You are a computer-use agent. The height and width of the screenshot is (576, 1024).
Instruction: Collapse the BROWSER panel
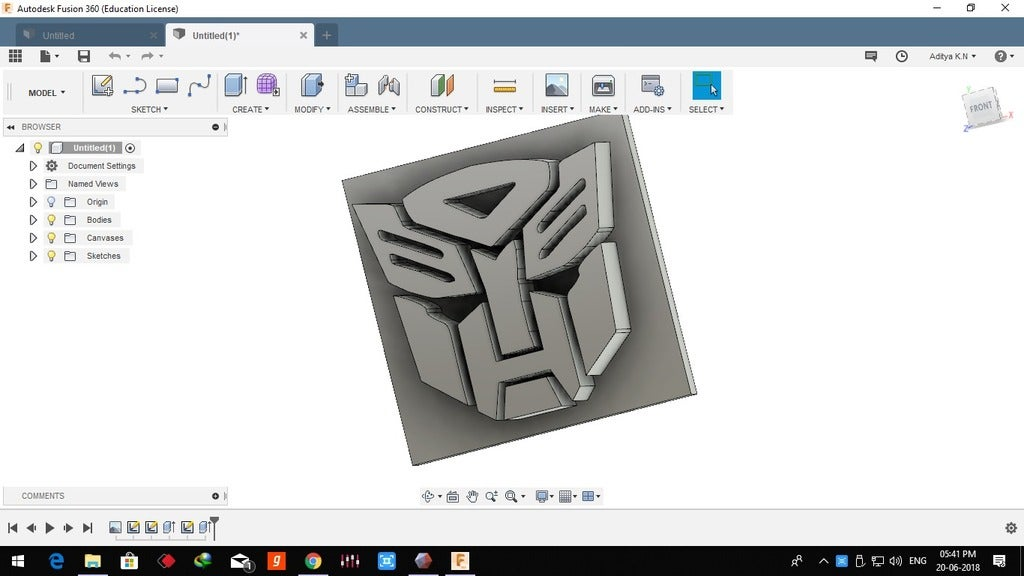pyautogui.click(x=9, y=127)
